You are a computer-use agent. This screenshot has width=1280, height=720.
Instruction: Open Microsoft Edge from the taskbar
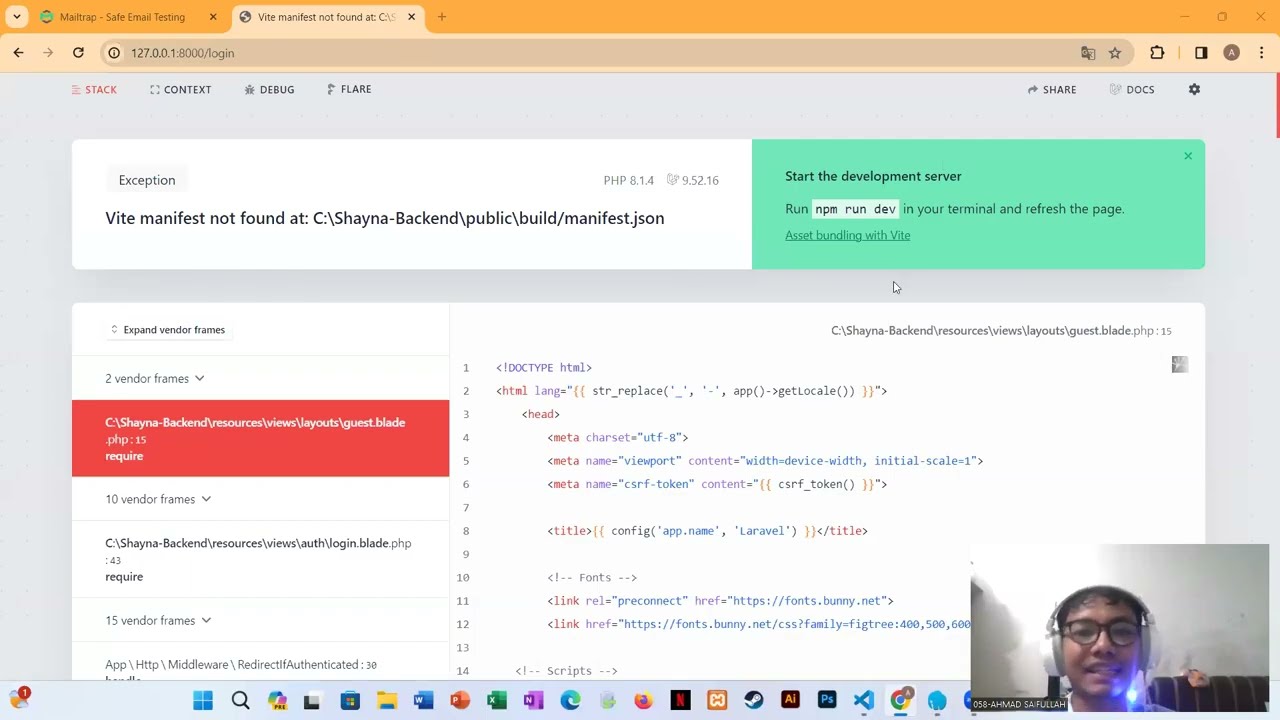(570, 700)
